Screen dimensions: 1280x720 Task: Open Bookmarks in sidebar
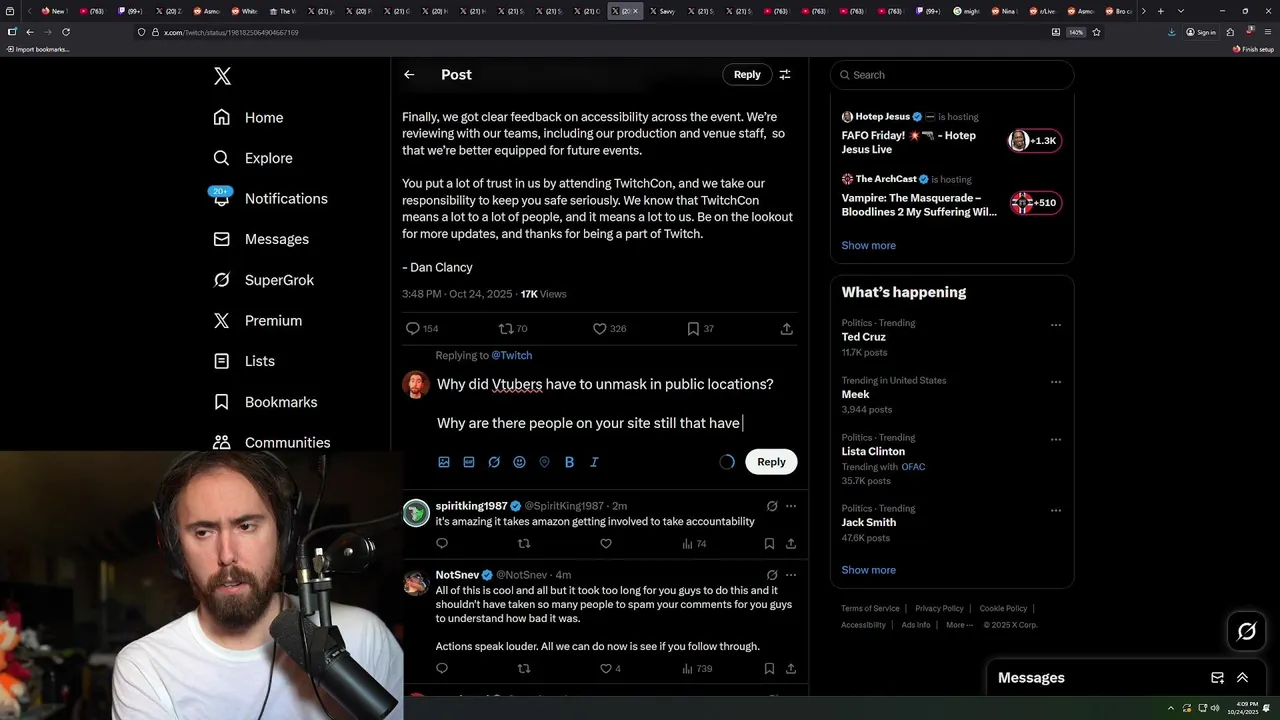pos(265,402)
